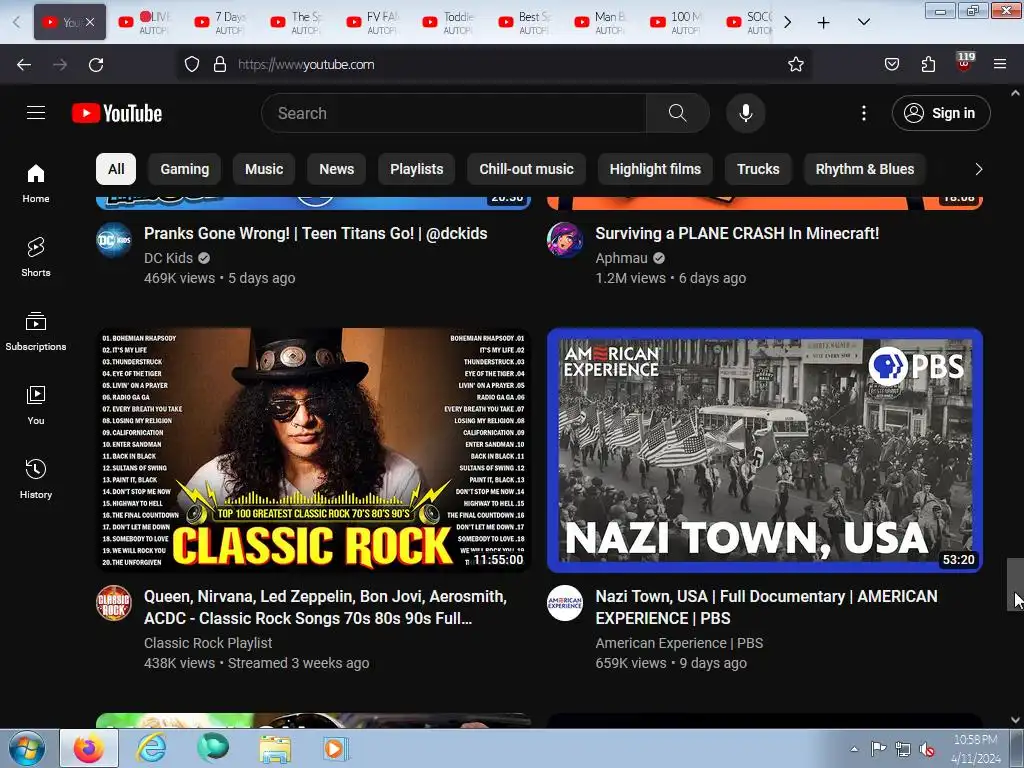Open Windows Explorer folder on taskbar
1024x768 pixels.
275,748
